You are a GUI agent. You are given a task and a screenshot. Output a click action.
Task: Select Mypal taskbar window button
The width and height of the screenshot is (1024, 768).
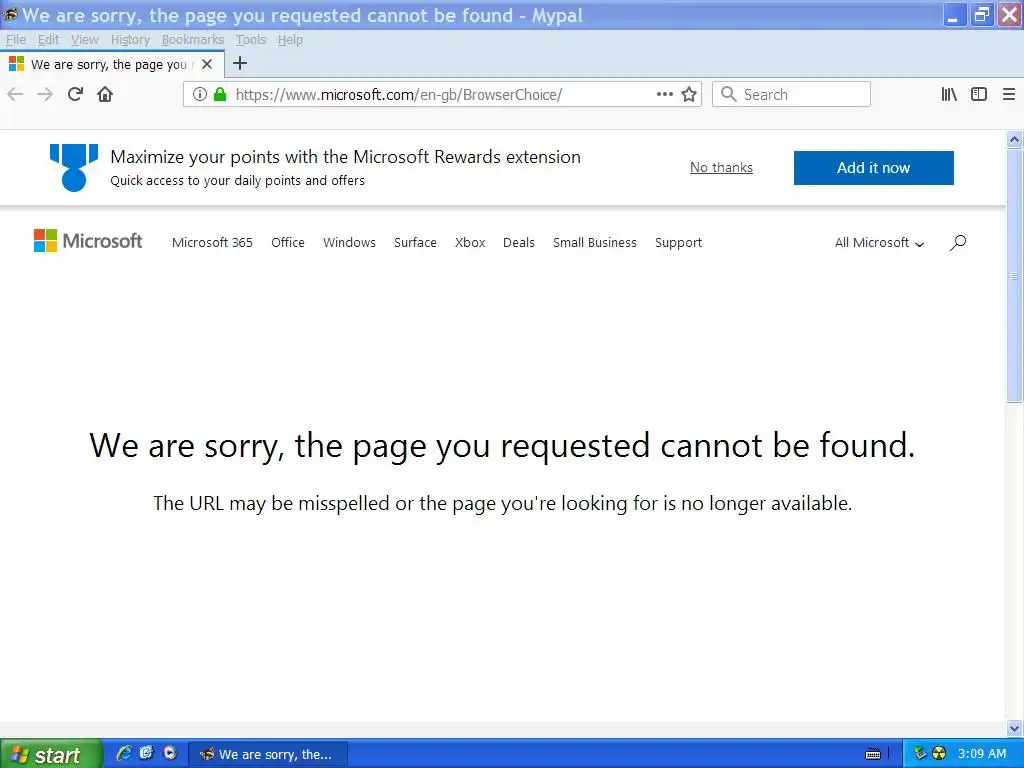click(x=268, y=754)
